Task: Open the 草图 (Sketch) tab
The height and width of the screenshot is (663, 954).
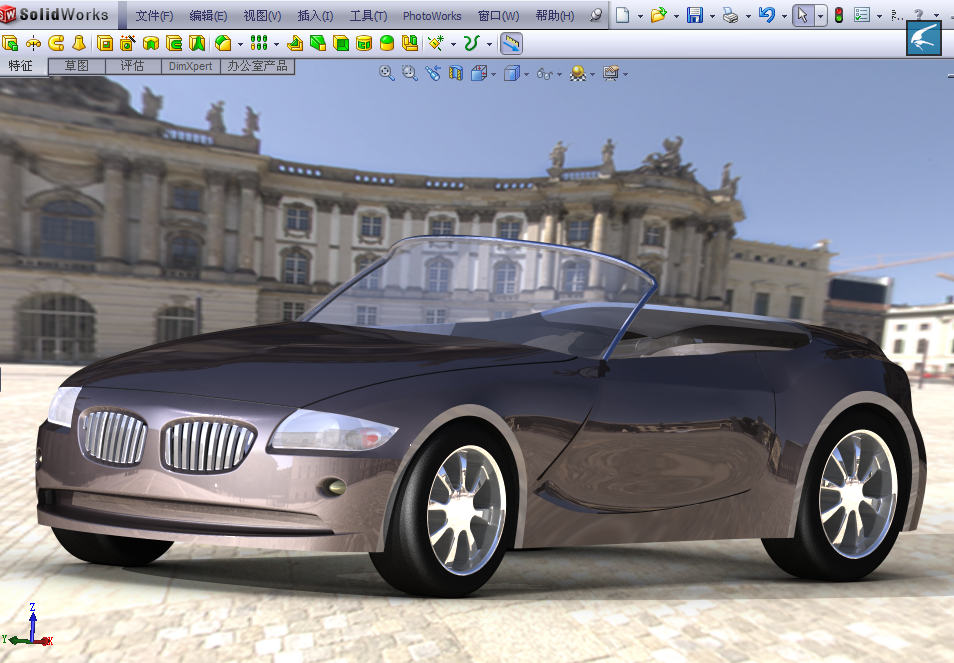Action: pyautogui.click(x=77, y=66)
